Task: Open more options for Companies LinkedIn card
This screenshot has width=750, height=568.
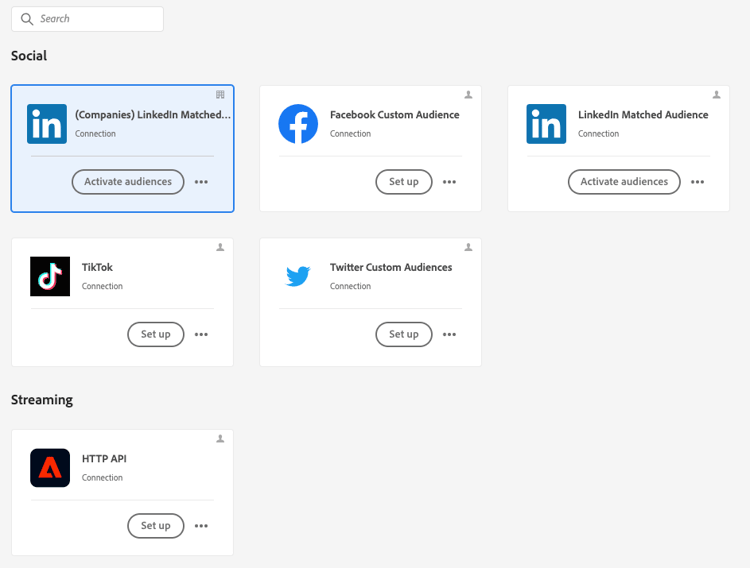Action: (201, 182)
